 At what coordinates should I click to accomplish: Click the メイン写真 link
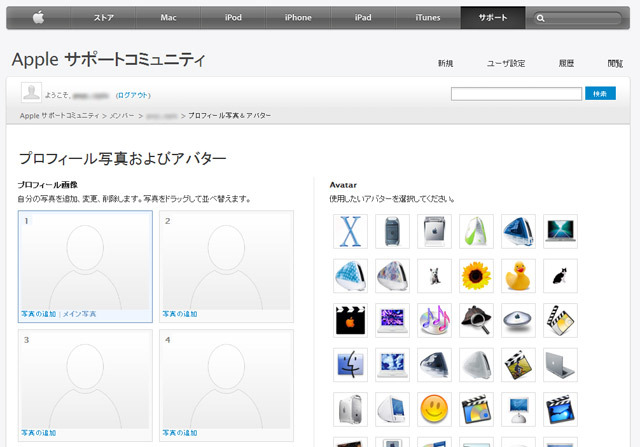point(79,314)
